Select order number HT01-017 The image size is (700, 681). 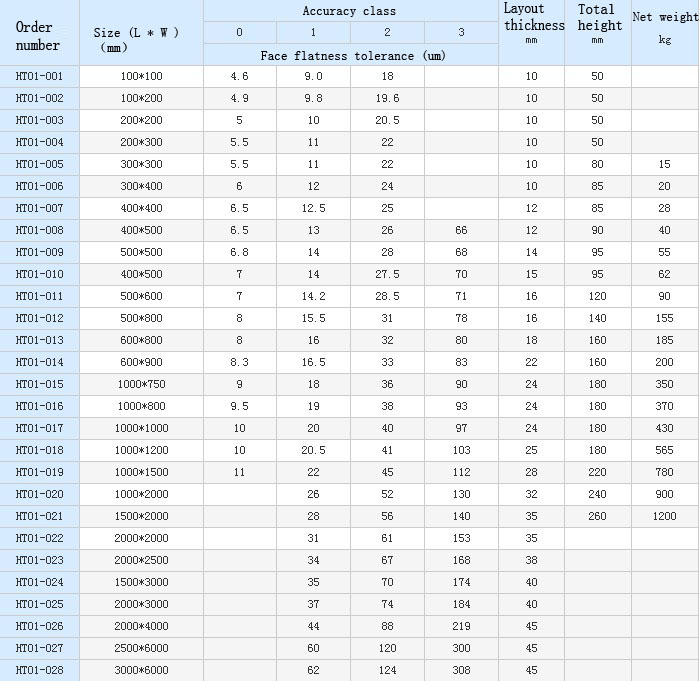click(x=39, y=428)
